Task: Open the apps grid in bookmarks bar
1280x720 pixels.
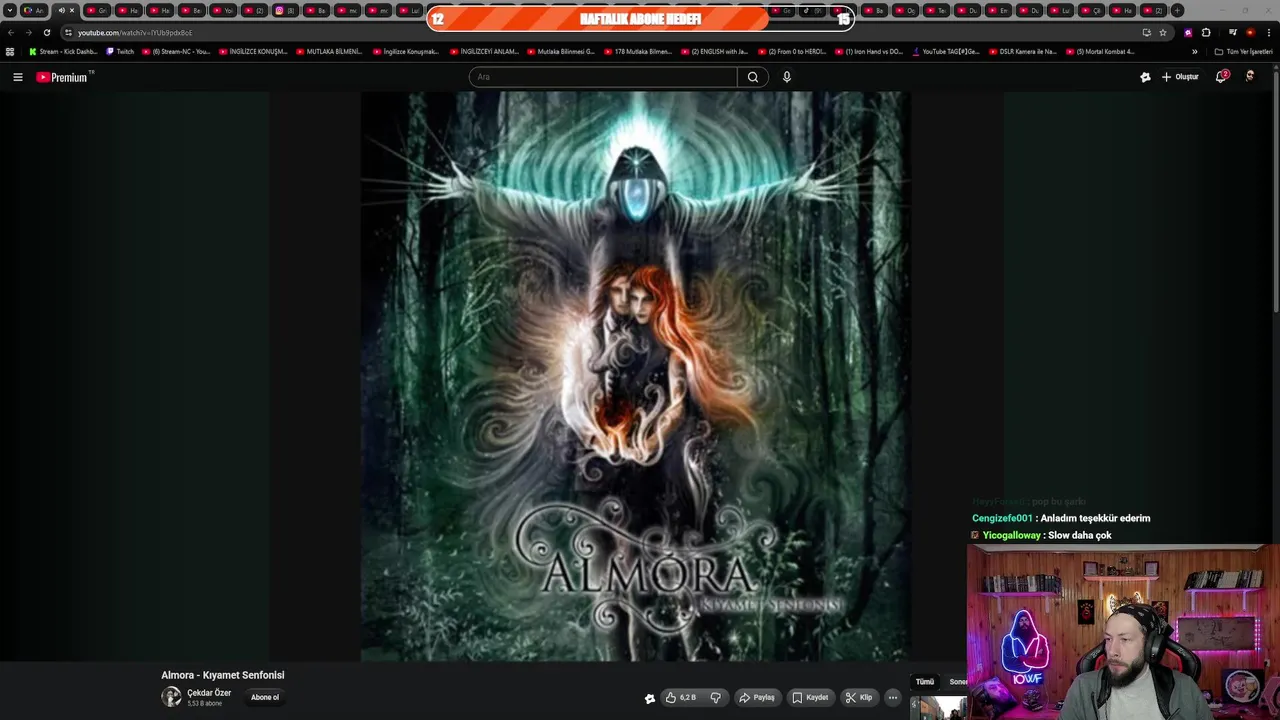Action: click(10, 51)
